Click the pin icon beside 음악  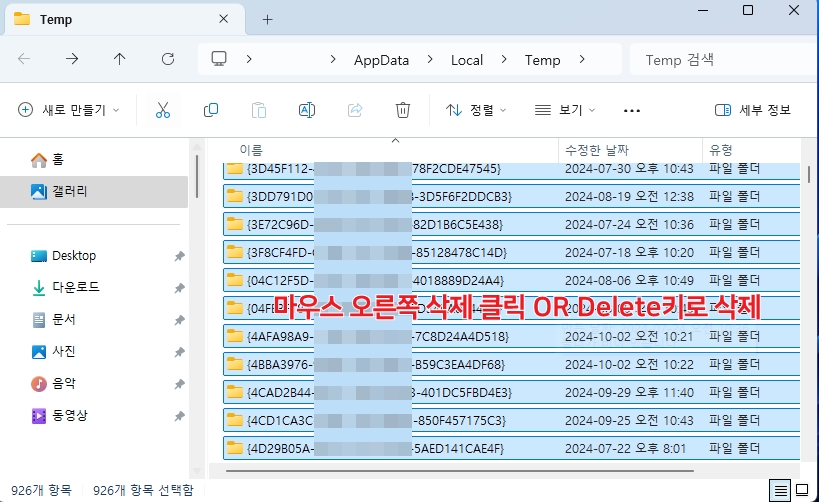click(x=179, y=384)
